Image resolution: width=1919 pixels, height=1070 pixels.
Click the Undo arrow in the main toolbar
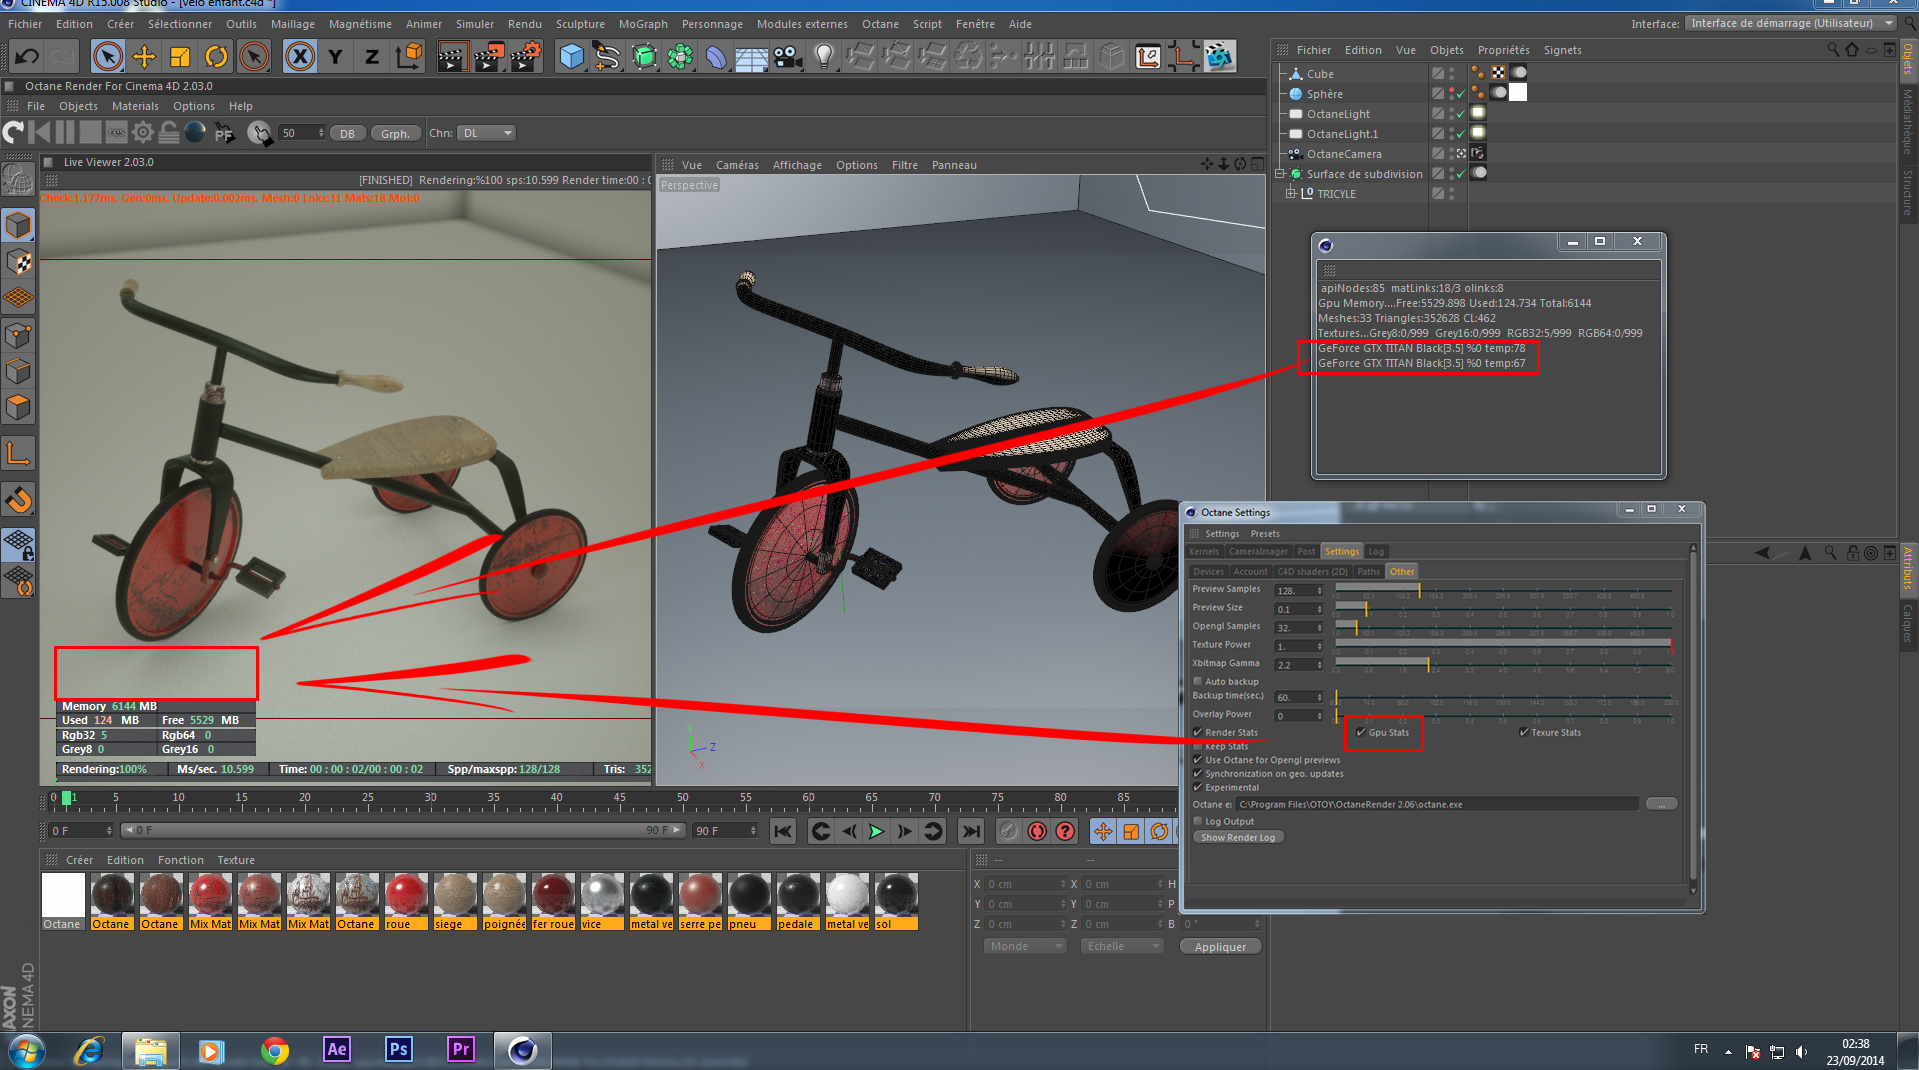click(x=27, y=57)
